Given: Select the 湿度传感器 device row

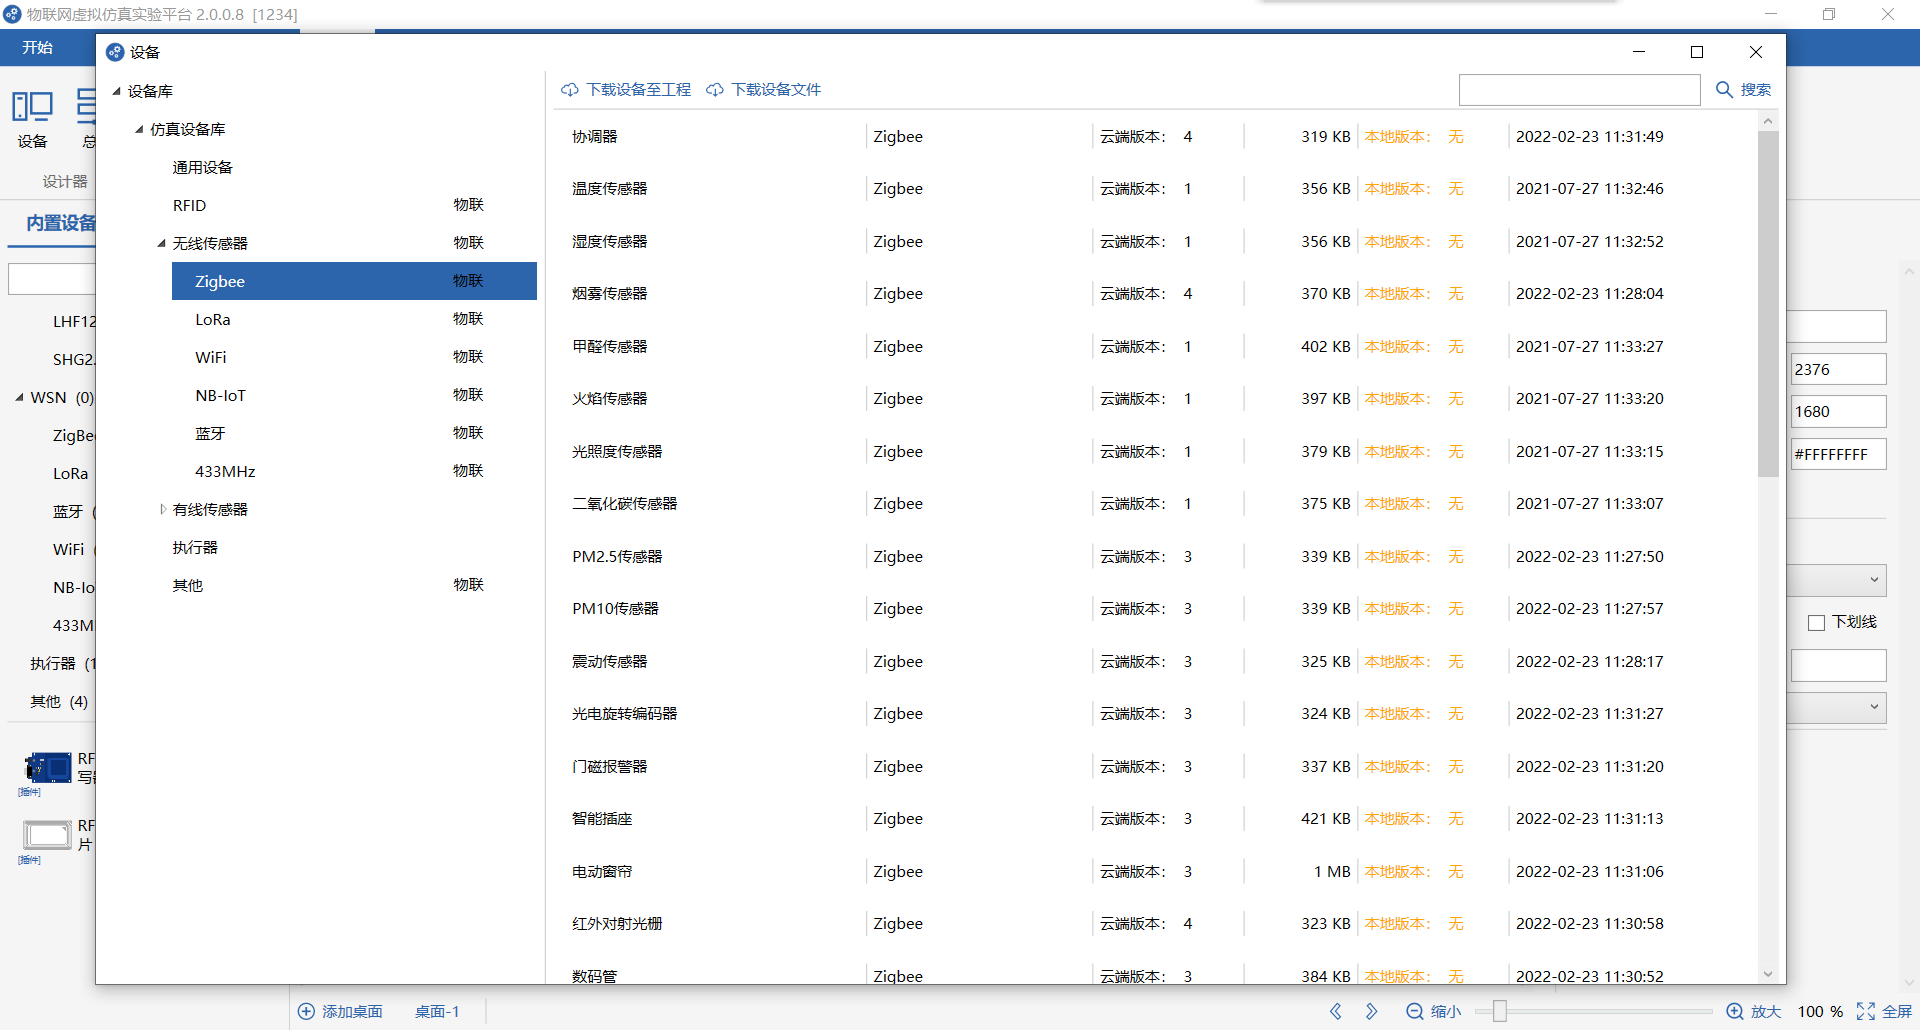Looking at the screenshot, I should point(1155,242).
